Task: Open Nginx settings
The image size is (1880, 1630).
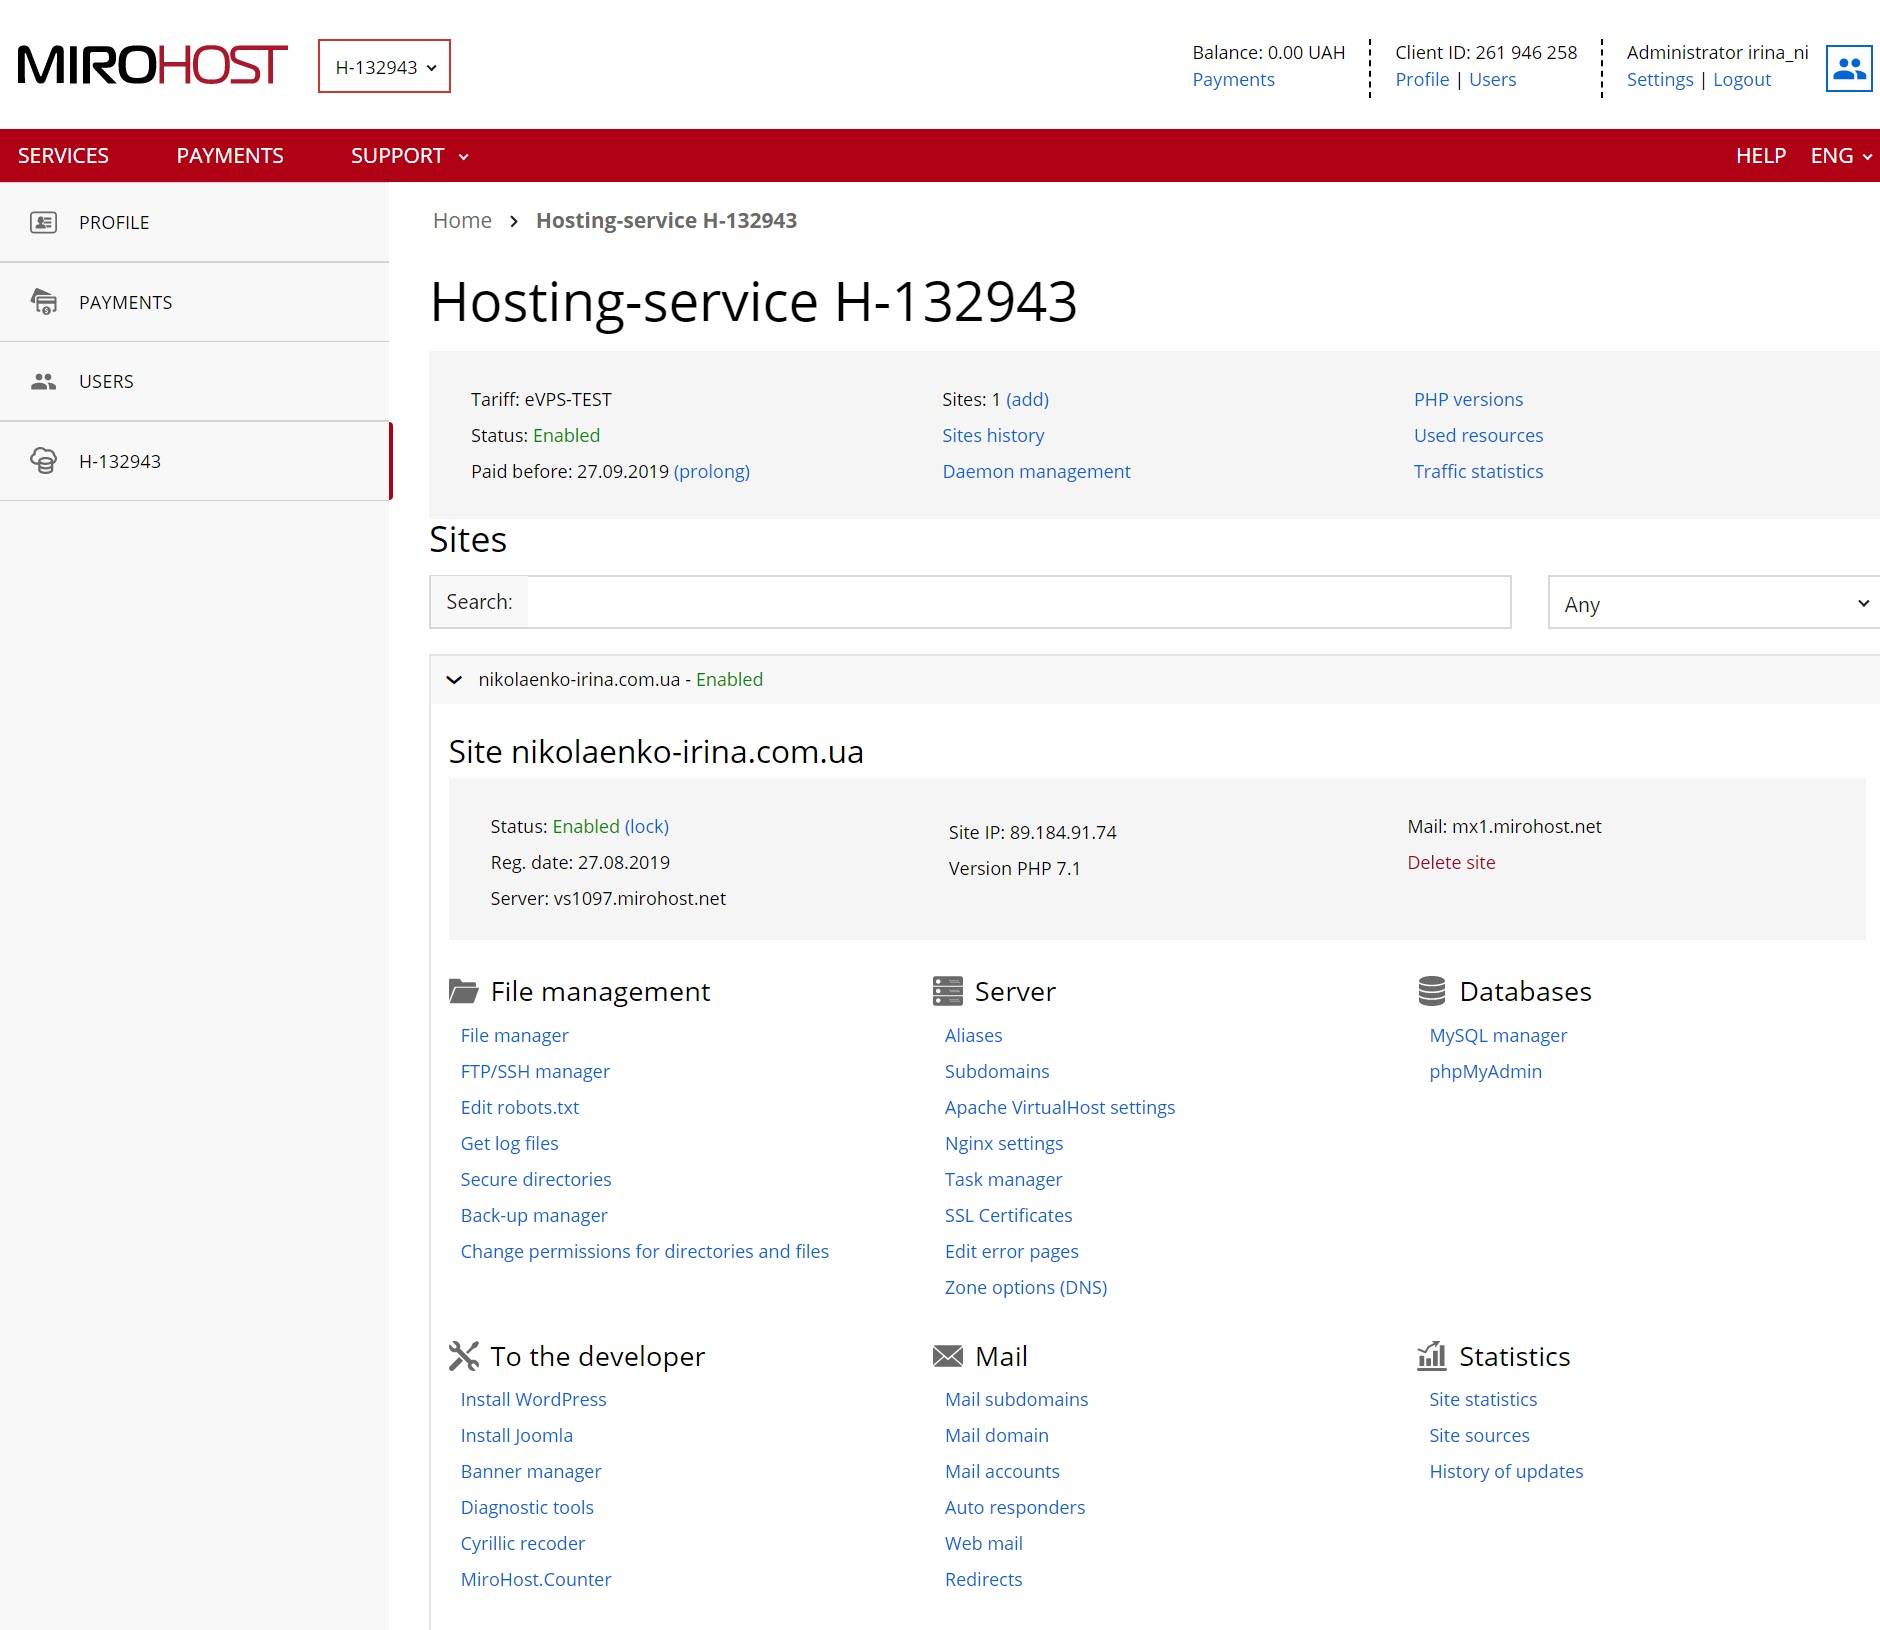Action: click(1004, 1143)
